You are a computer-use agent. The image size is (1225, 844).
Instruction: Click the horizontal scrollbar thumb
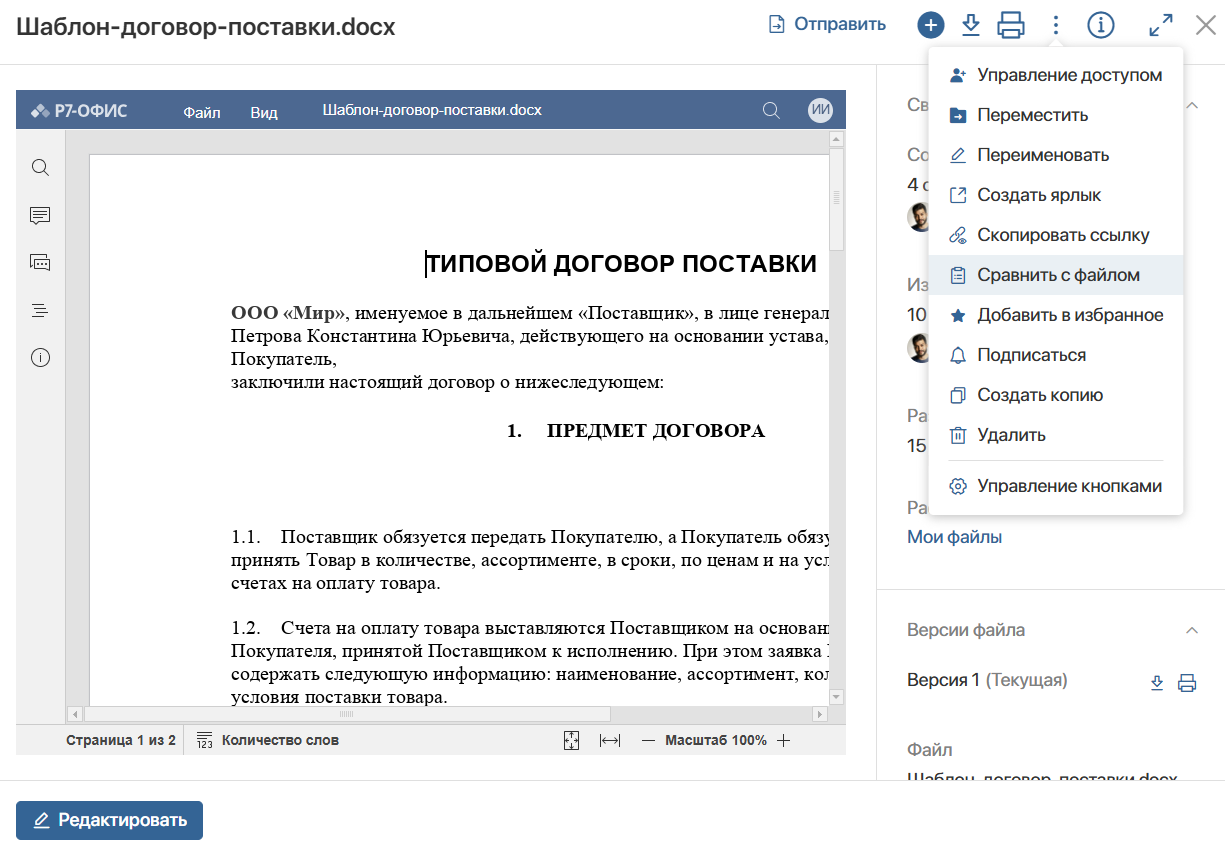coord(347,714)
